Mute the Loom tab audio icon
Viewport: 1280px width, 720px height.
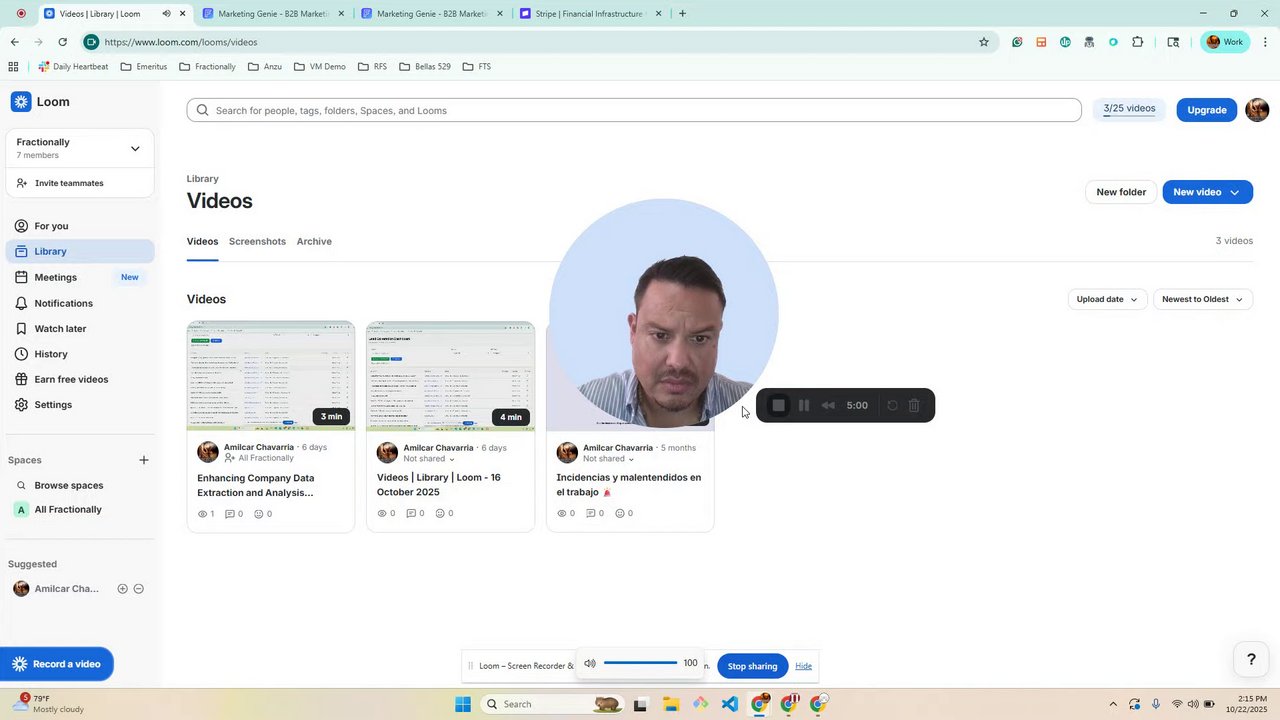pos(166,14)
